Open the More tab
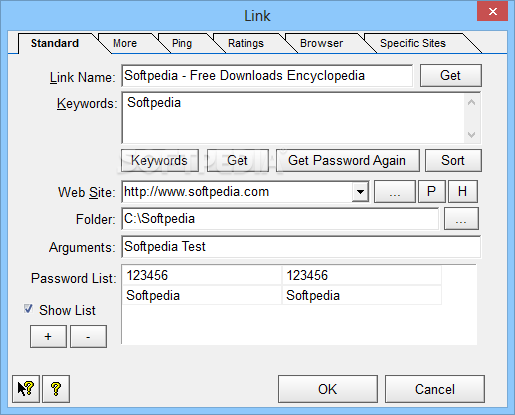 pos(125,43)
